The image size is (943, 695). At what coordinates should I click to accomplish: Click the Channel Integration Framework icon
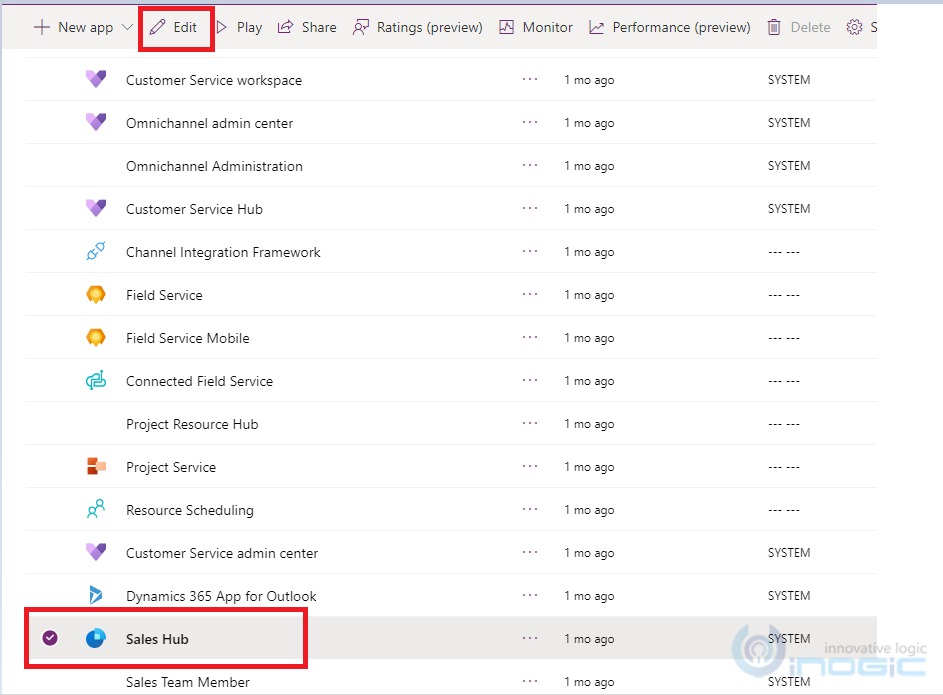[x=96, y=251]
